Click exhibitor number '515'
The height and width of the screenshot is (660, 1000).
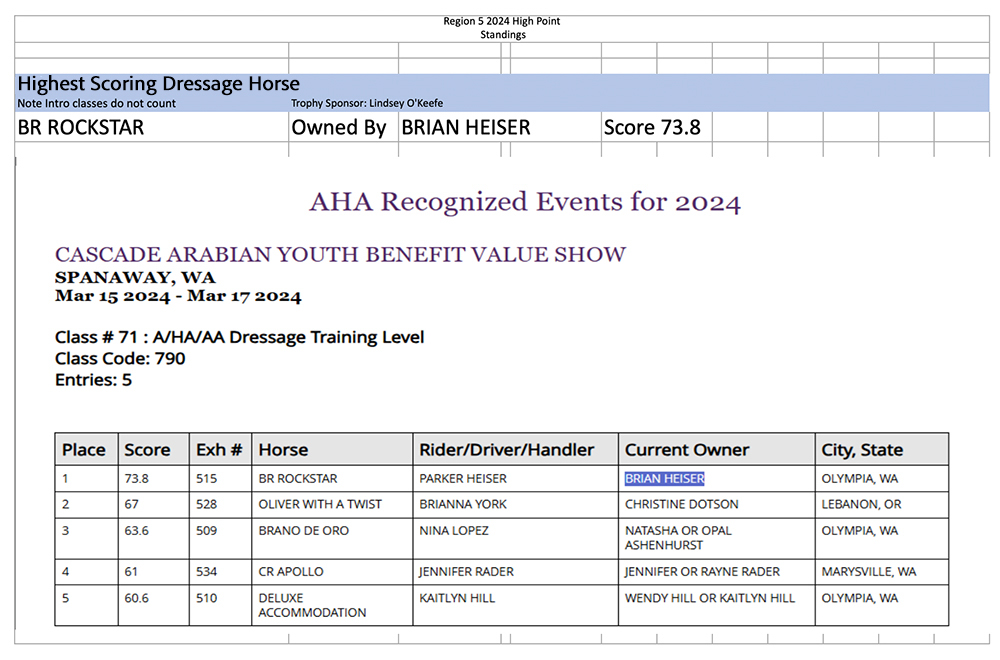tap(207, 479)
